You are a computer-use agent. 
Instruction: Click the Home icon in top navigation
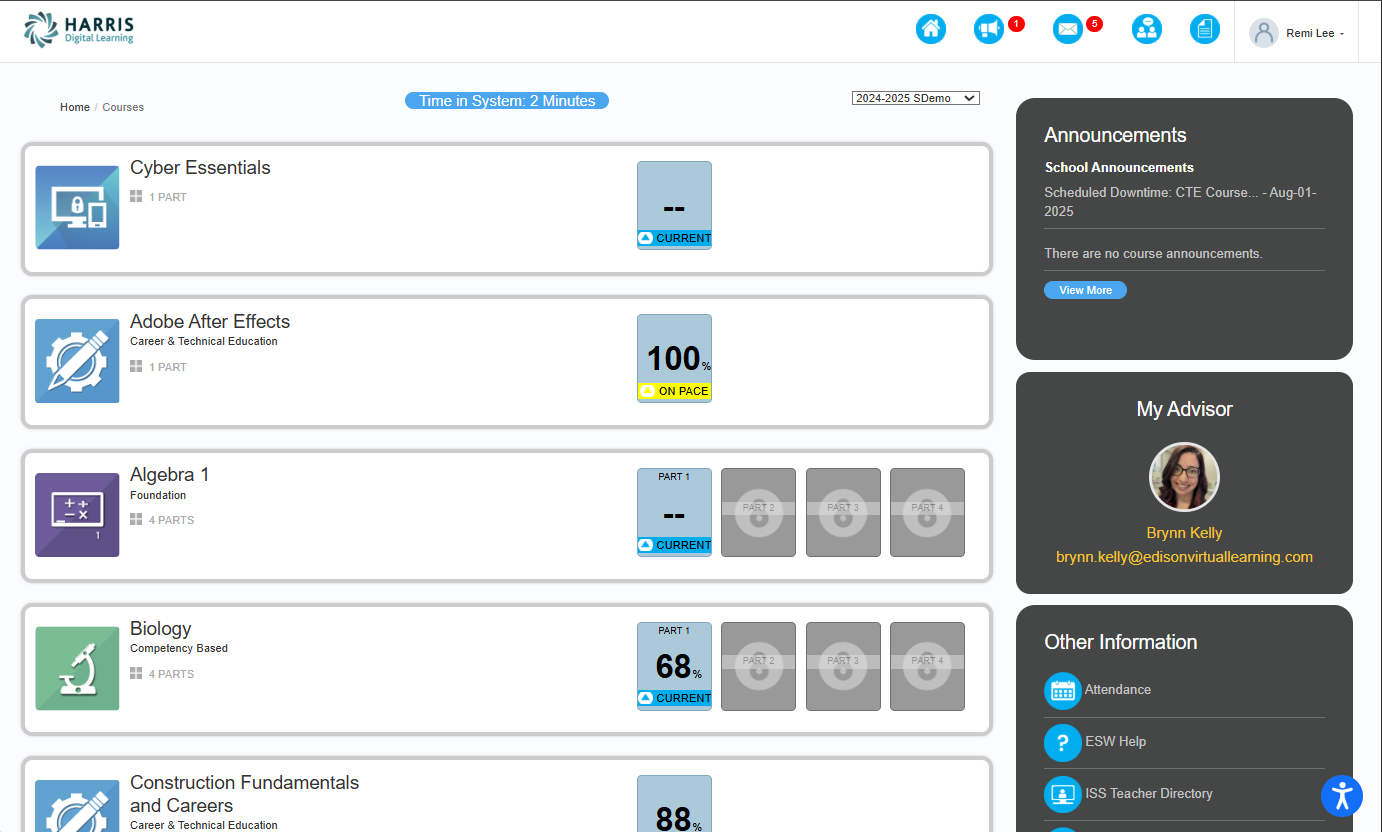pyautogui.click(x=930, y=29)
